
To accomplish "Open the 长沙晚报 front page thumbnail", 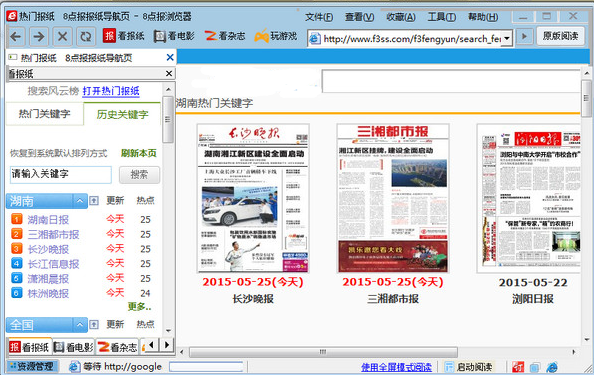I will tap(253, 198).
